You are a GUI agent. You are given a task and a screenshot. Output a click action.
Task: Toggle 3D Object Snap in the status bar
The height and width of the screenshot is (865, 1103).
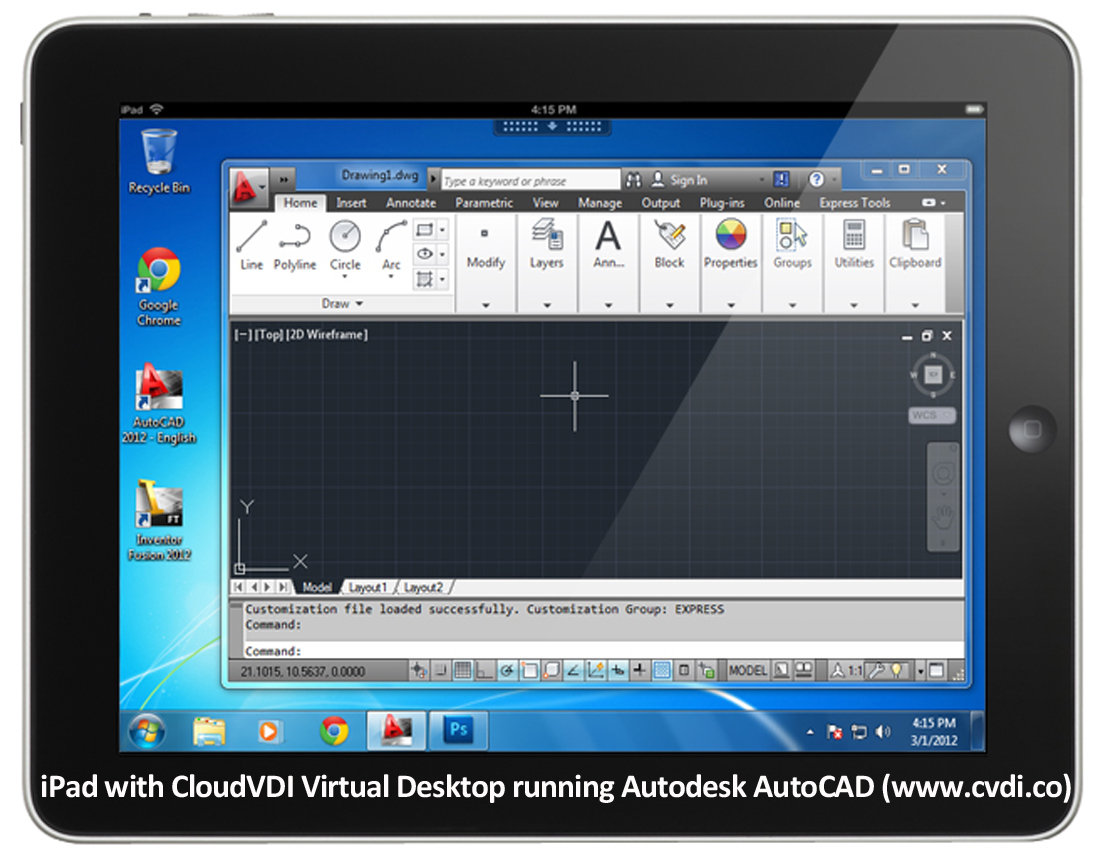tap(552, 671)
